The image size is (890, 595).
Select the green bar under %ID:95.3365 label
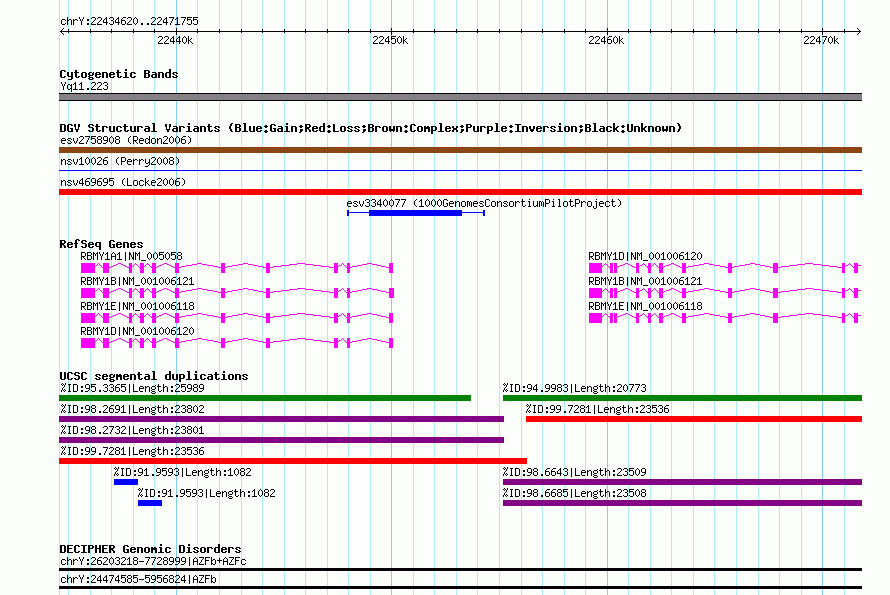265,398
